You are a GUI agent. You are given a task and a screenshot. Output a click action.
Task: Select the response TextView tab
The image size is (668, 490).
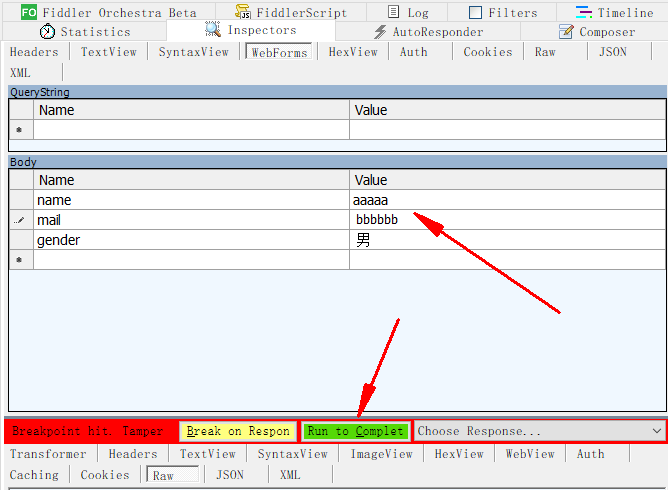point(207,454)
